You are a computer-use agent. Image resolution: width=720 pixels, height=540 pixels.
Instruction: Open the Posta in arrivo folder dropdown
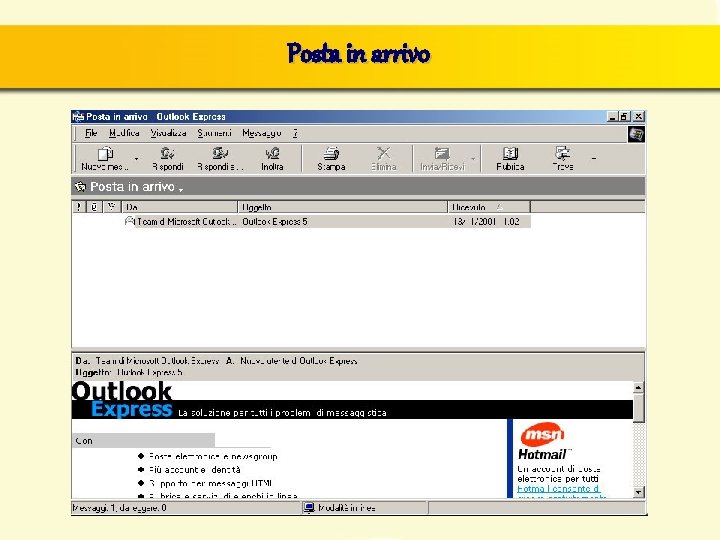tap(181, 189)
